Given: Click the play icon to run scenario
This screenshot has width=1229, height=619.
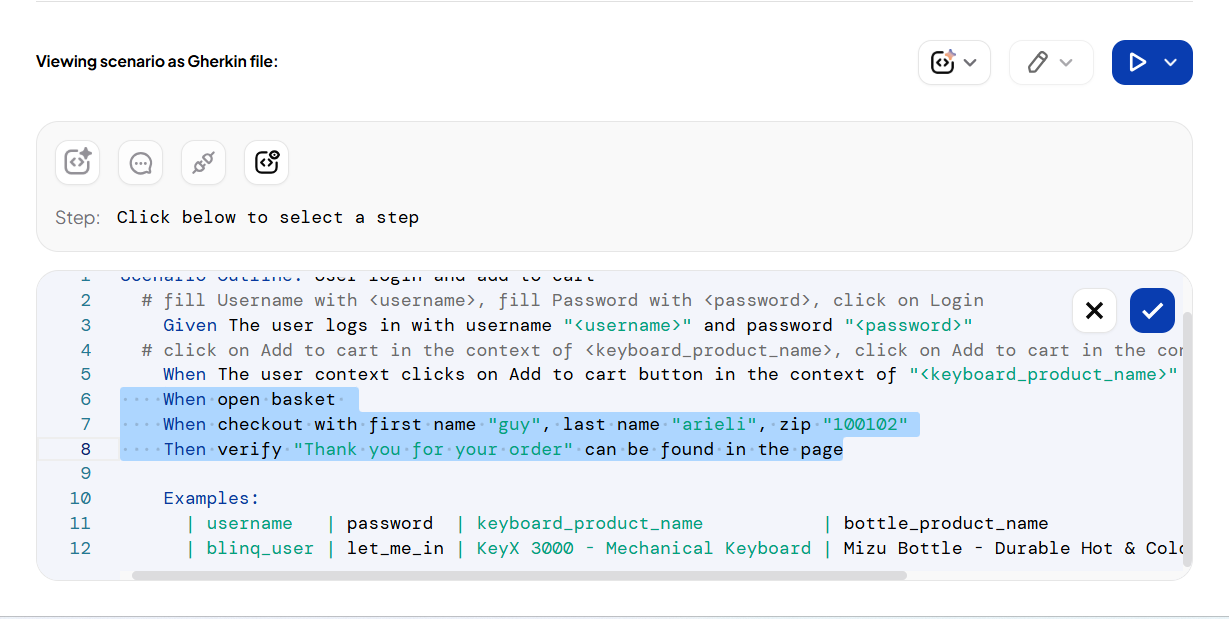Looking at the screenshot, I should 1137,63.
